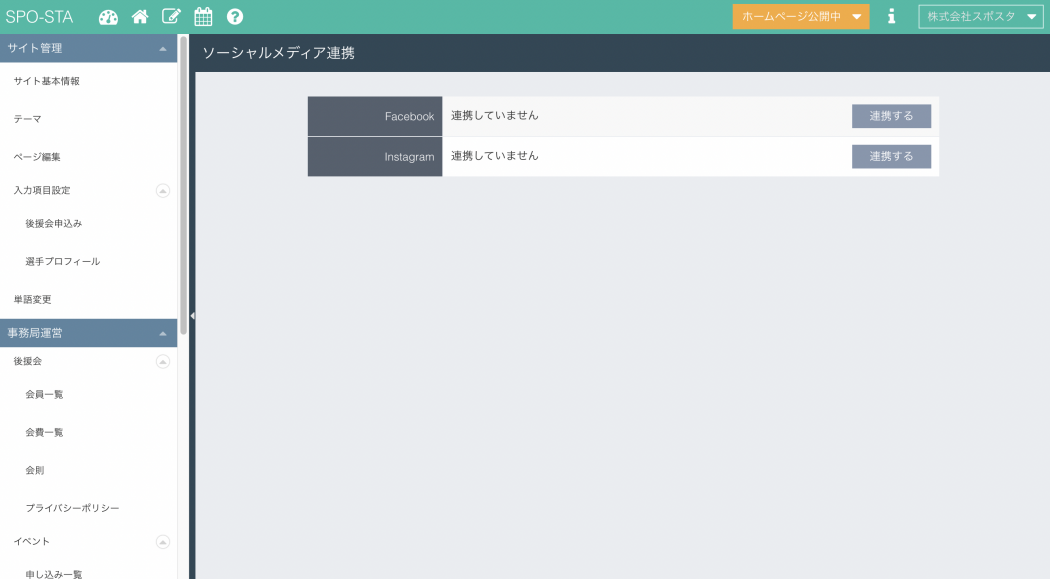1050x579 pixels.
Task: Collapse the 入力項目設定 submenu
Action: (x=163, y=190)
